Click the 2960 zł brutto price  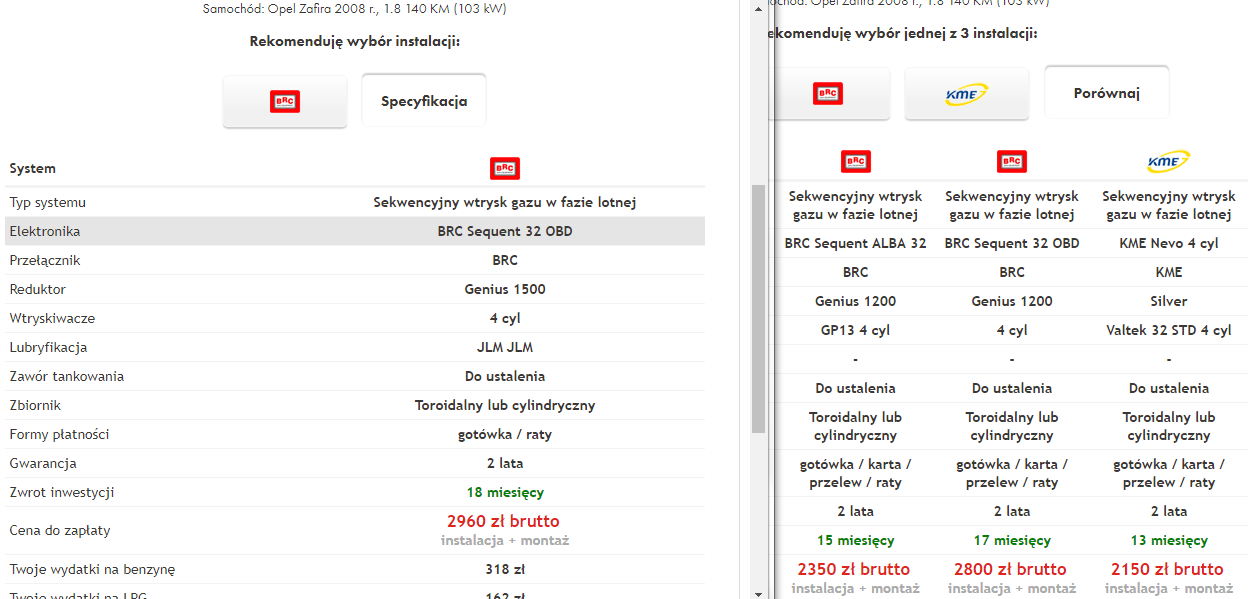click(504, 521)
